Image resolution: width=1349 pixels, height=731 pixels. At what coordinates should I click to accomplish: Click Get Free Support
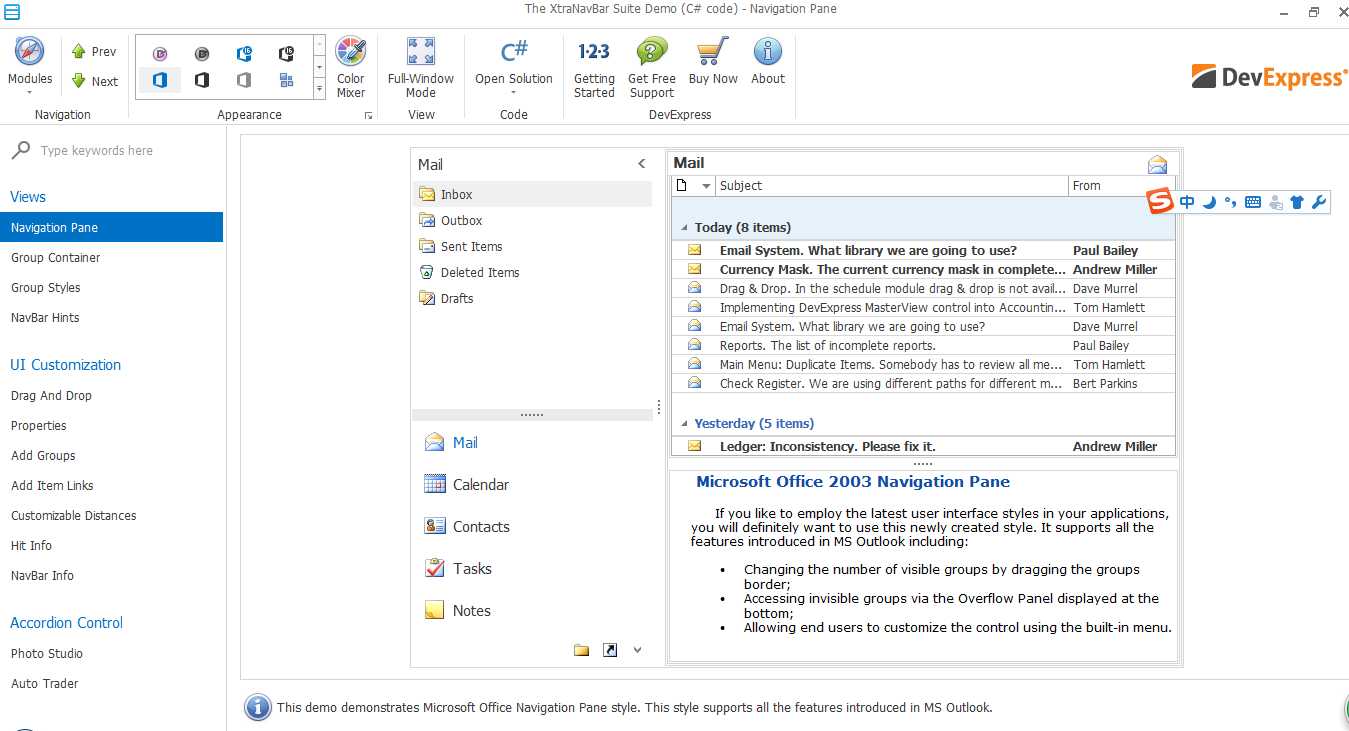point(652,67)
